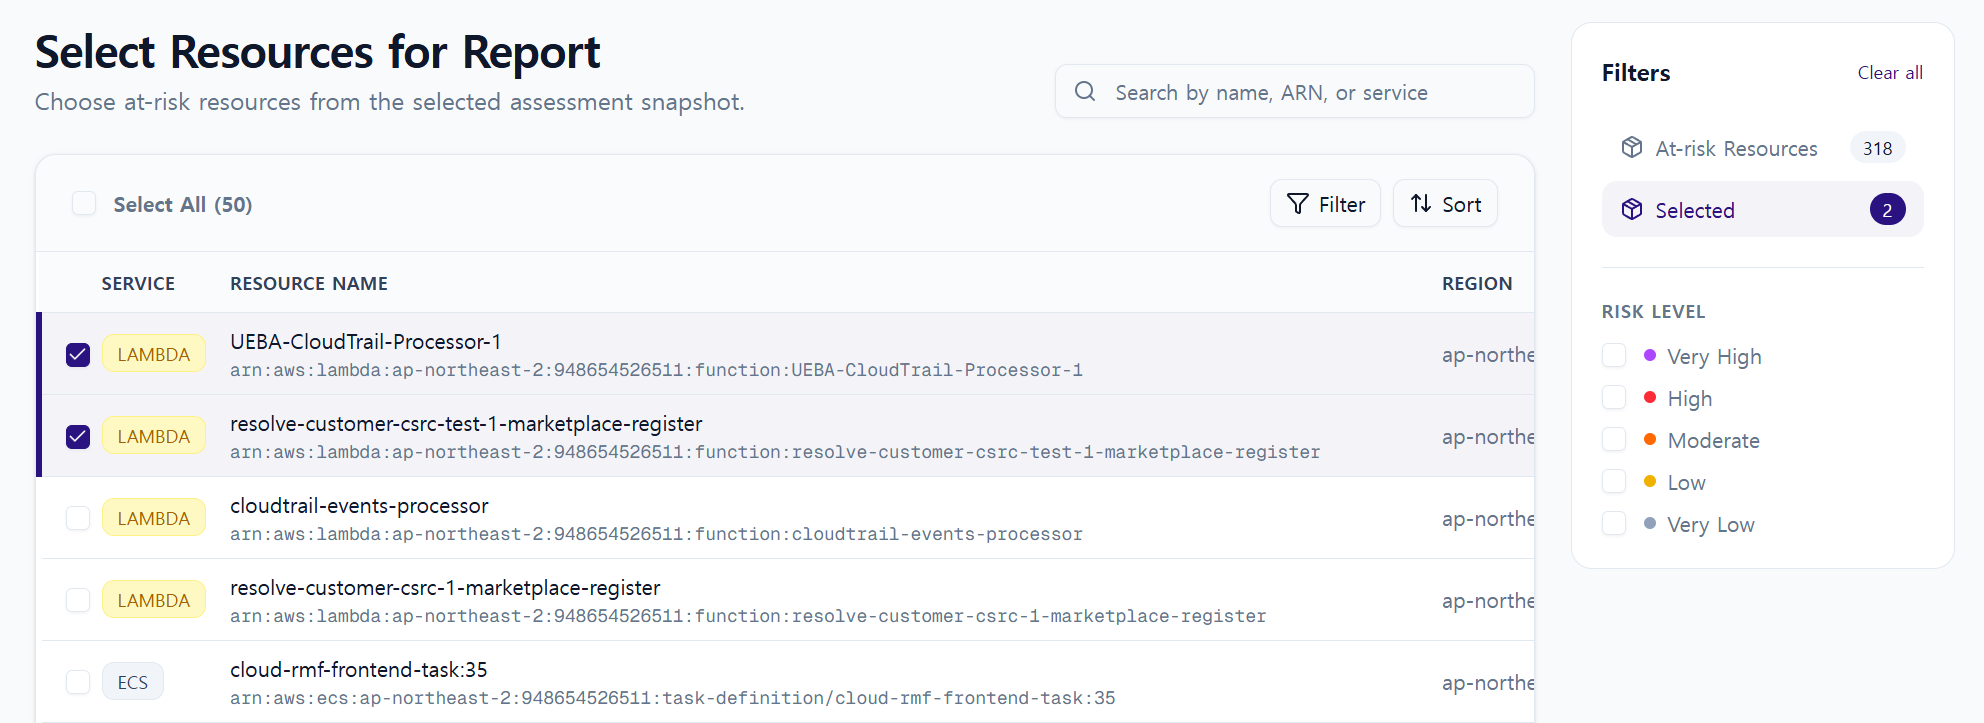Image resolution: width=1984 pixels, height=723 pixels.
Task: Click the cloud-rmf-frontend-task:35 resource name
Action: coord(359,670)
